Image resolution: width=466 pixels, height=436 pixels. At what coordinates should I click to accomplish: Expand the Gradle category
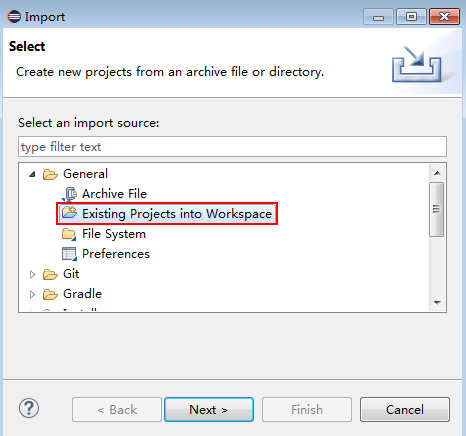tap(32, 294)
